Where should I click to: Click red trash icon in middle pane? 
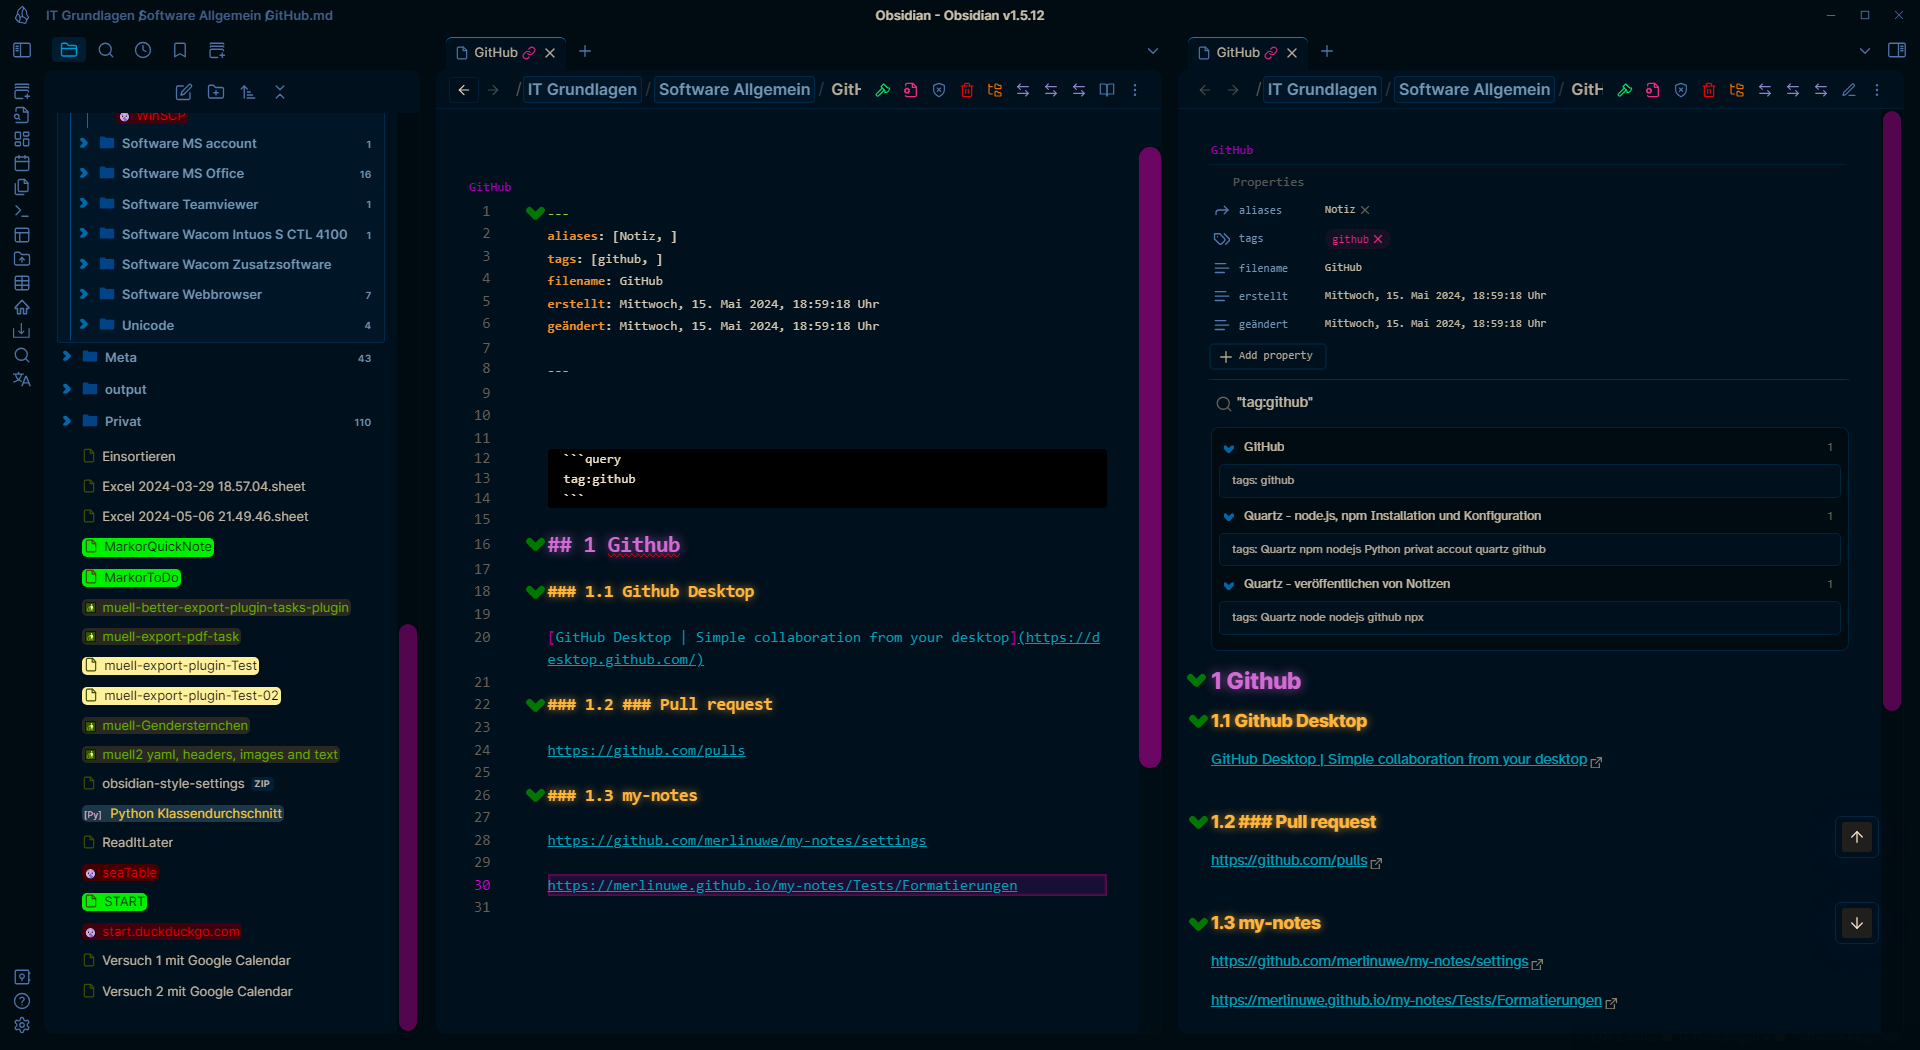[x=967, y=90]
